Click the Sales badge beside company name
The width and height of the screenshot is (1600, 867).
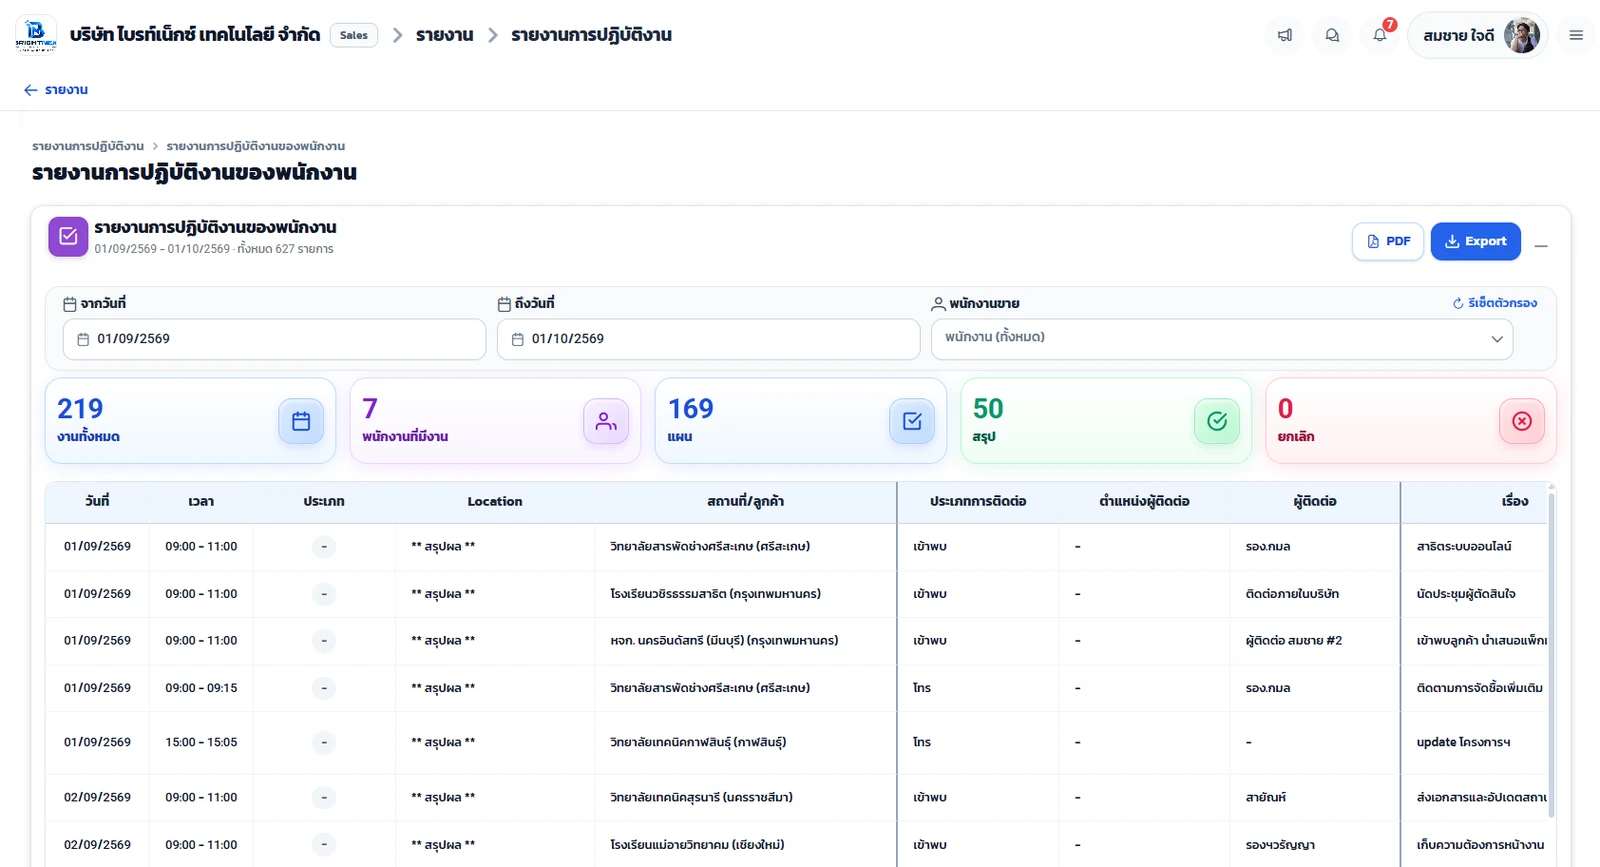354,35
